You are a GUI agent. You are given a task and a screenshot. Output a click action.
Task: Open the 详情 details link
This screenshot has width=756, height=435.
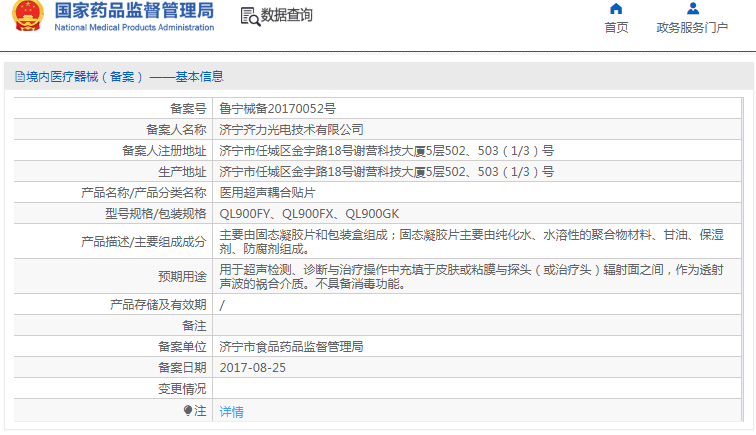click(x=231, y=412)
